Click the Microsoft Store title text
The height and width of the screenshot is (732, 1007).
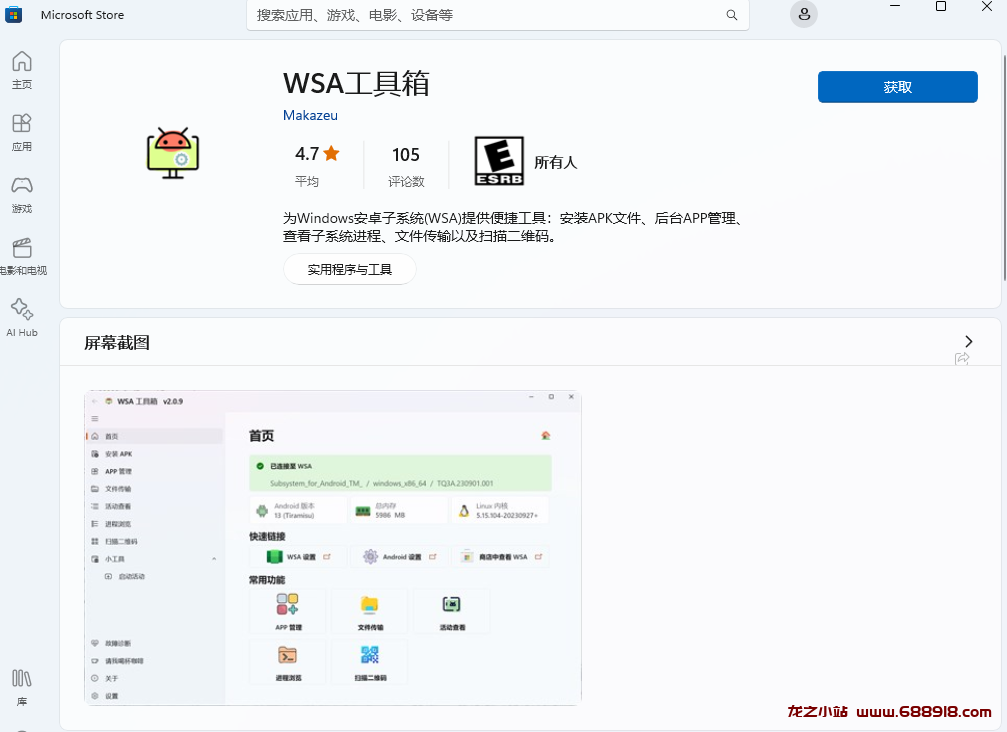point(82,15)
